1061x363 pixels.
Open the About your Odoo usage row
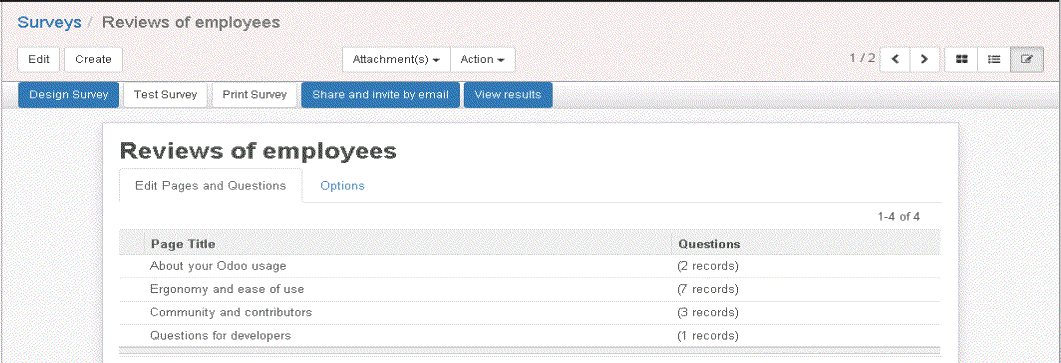click(x=530, y=266)
